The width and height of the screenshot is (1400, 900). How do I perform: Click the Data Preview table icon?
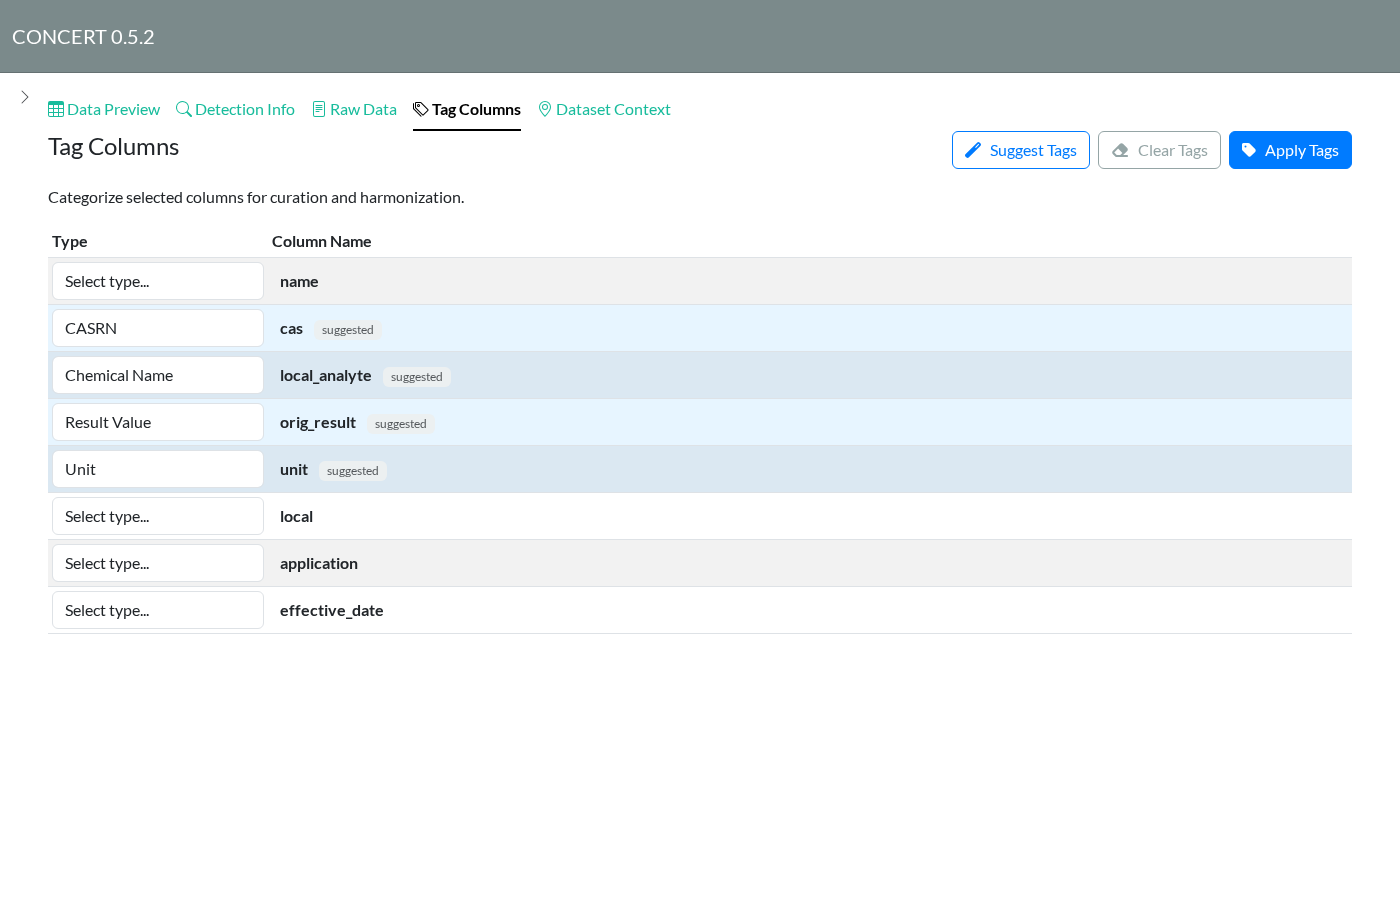tap(56, 109)
